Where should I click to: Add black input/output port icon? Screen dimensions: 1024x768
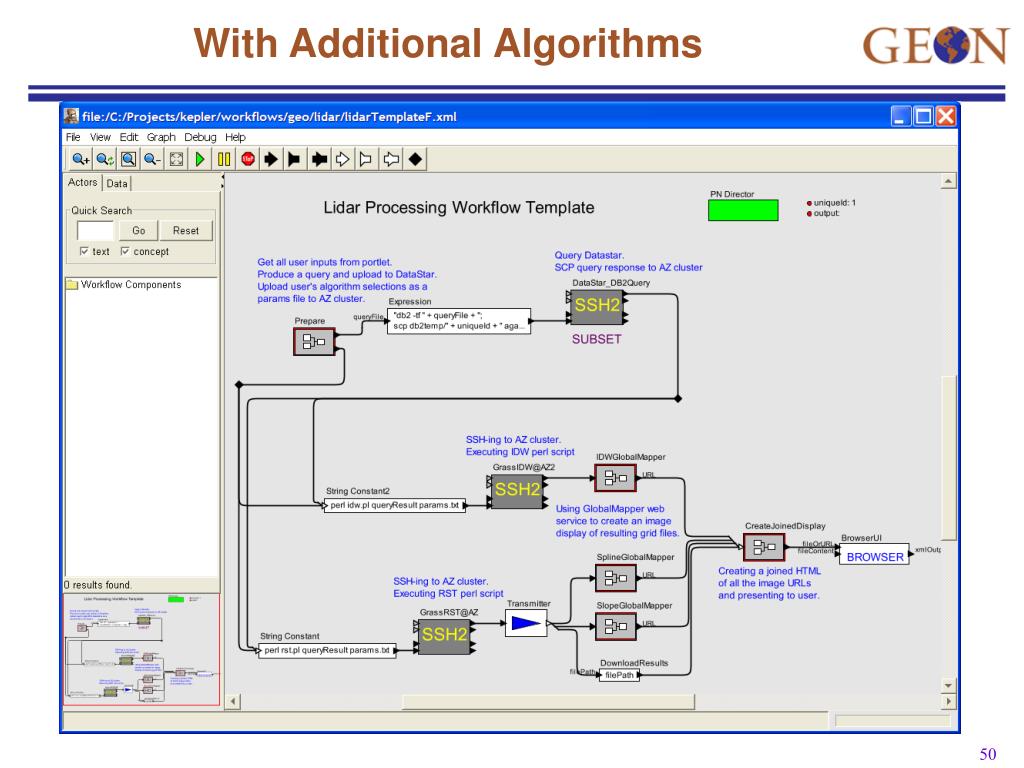point(319,159)
